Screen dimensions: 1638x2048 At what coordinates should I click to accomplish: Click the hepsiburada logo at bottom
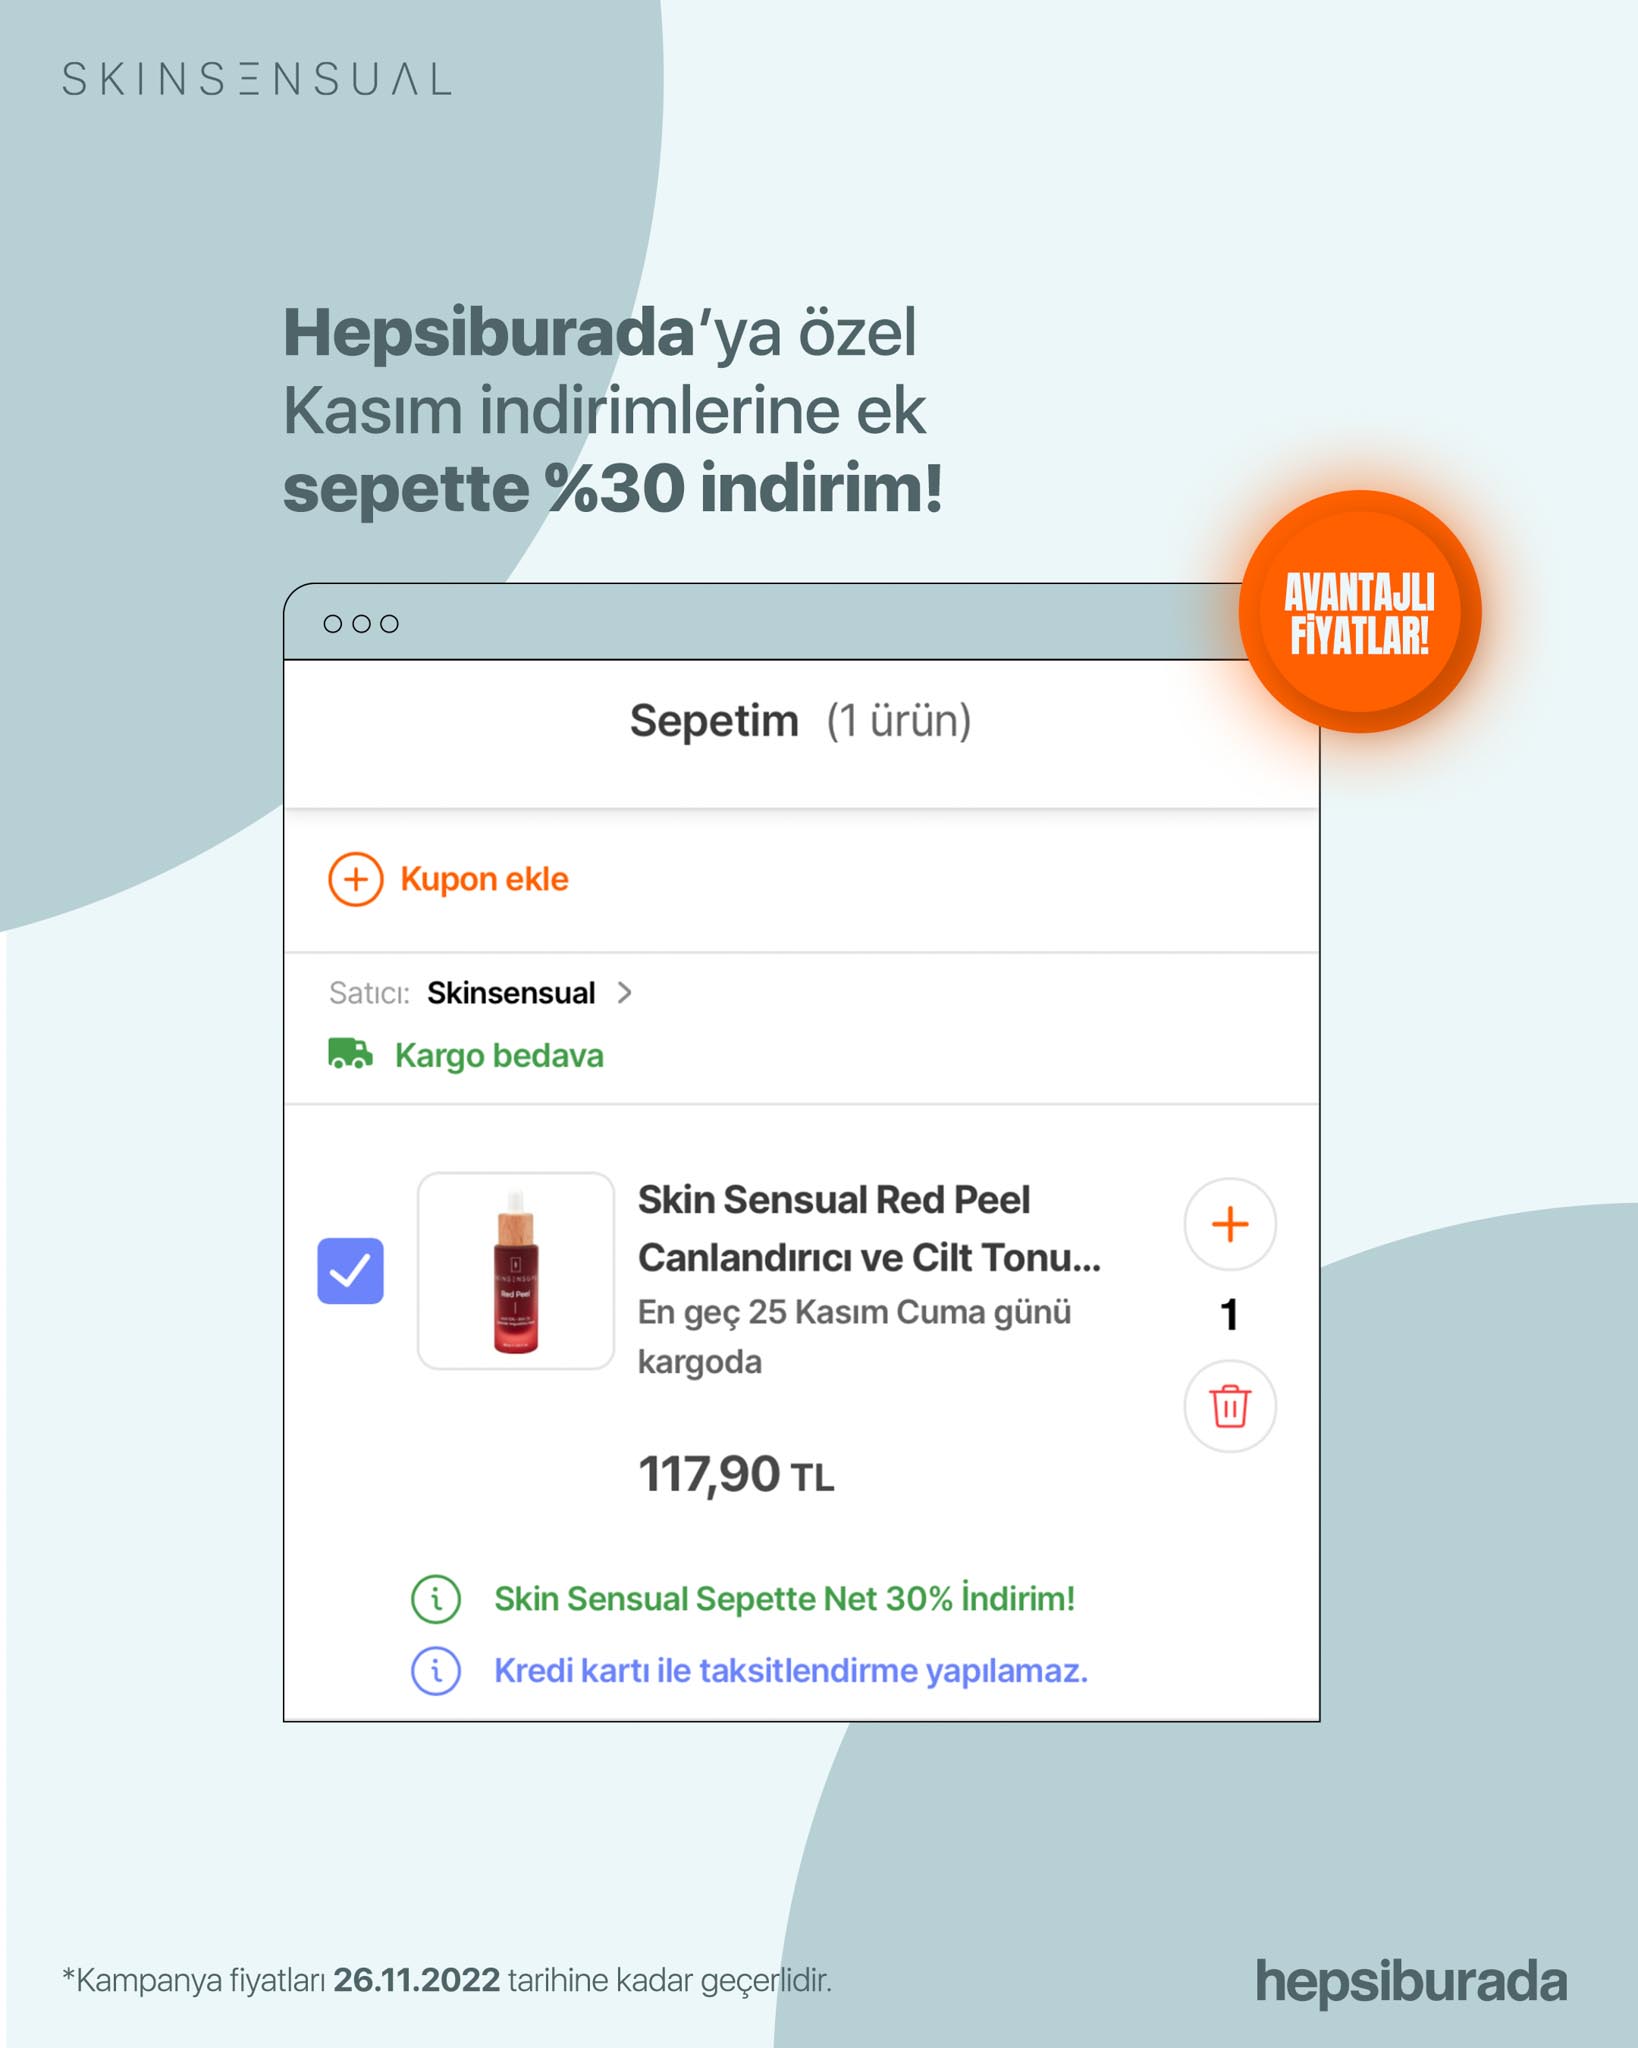coord(1411,1981)
